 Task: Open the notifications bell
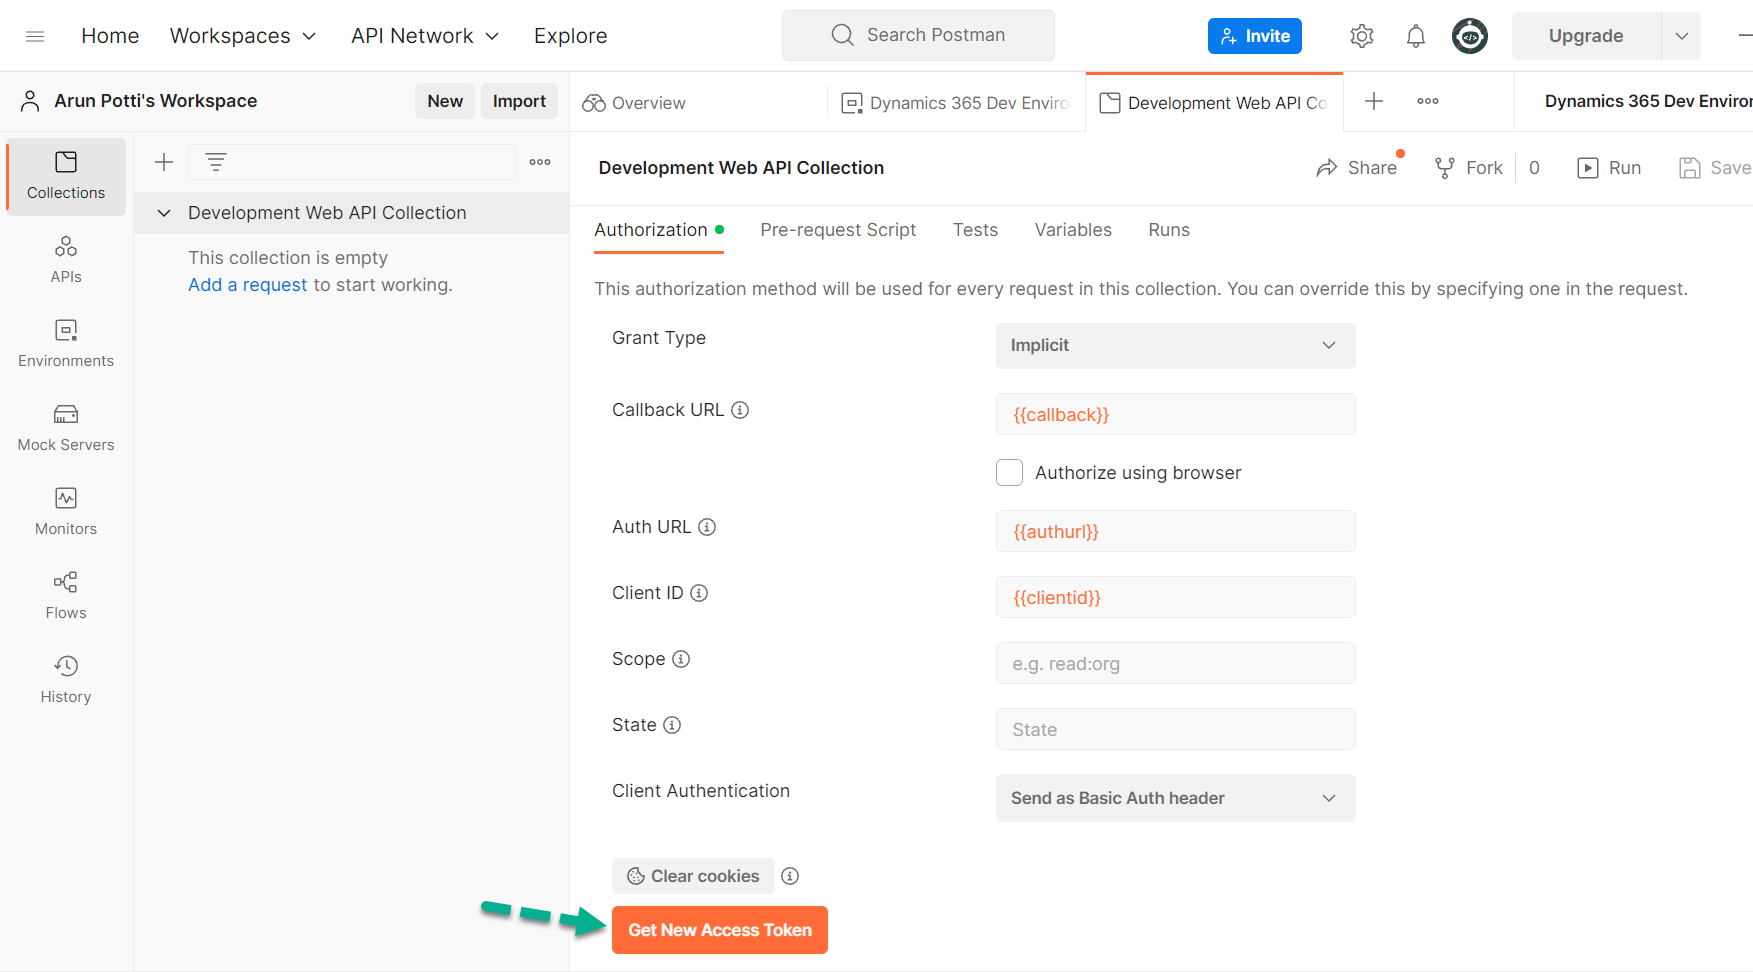pos(1416,35)
